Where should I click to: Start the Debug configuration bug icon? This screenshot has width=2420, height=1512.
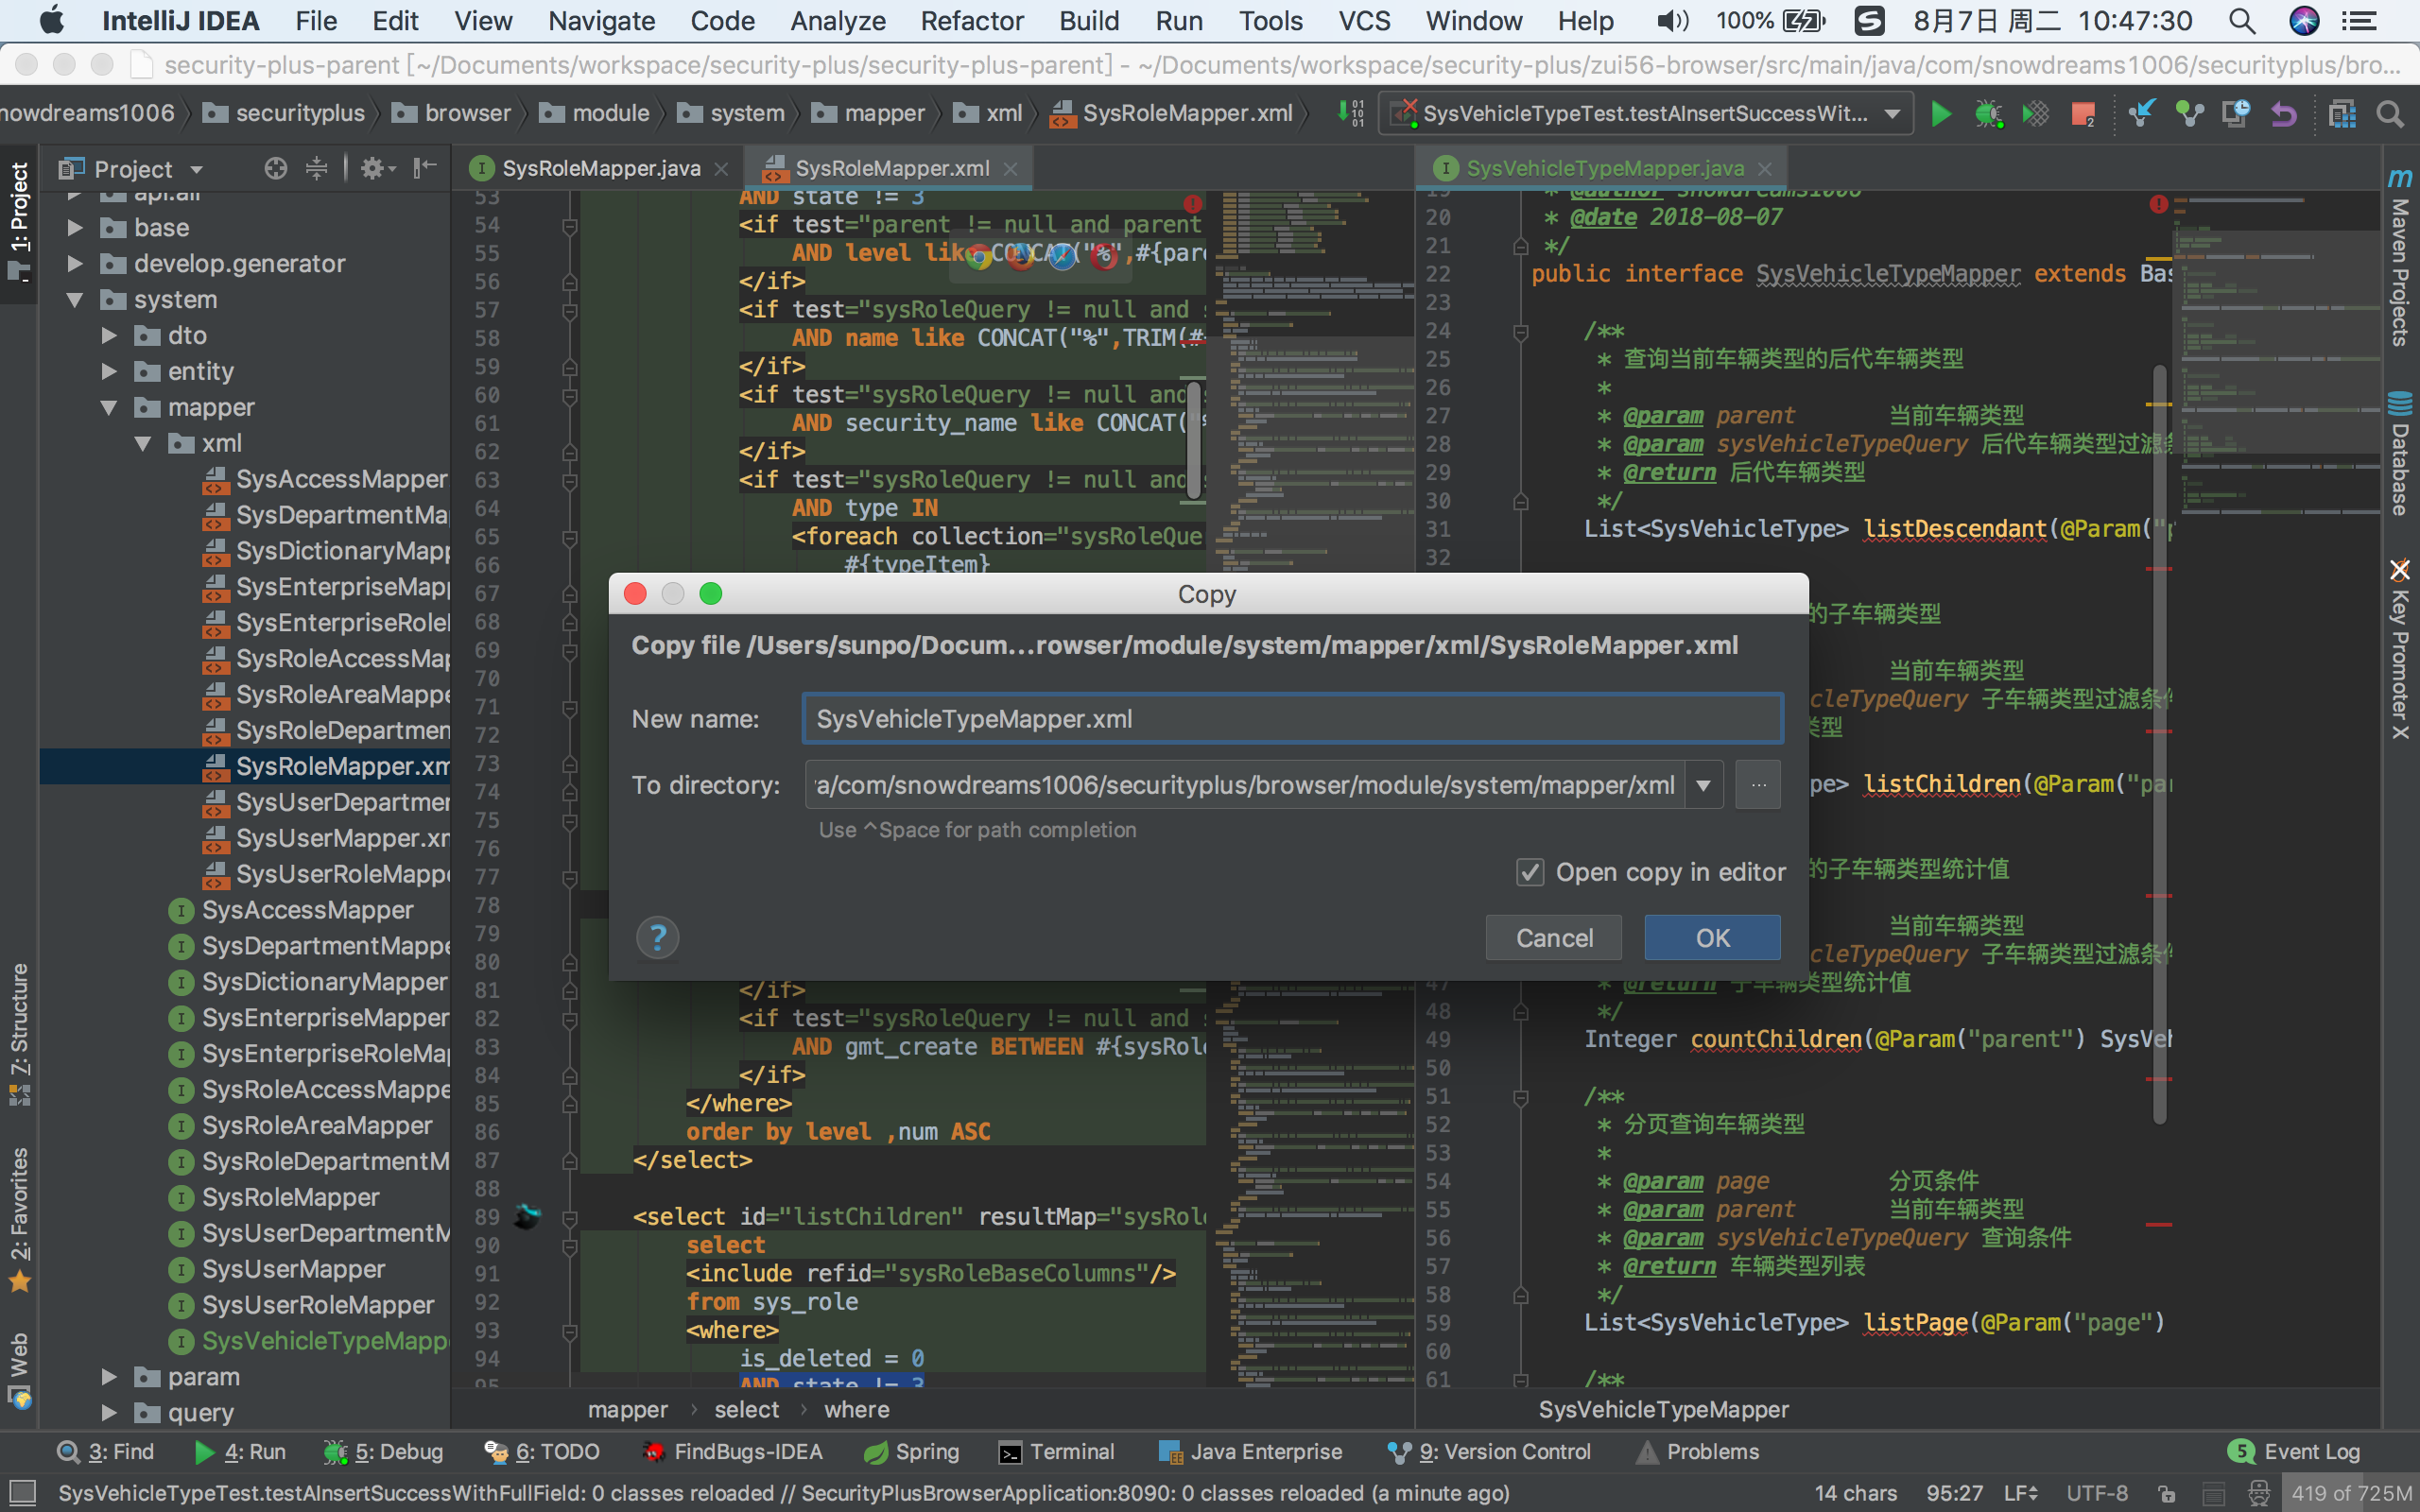coord(1988,114)
